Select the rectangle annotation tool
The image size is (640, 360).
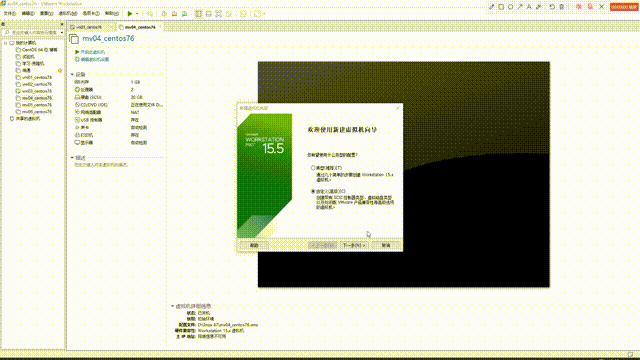tap(501, 7)
